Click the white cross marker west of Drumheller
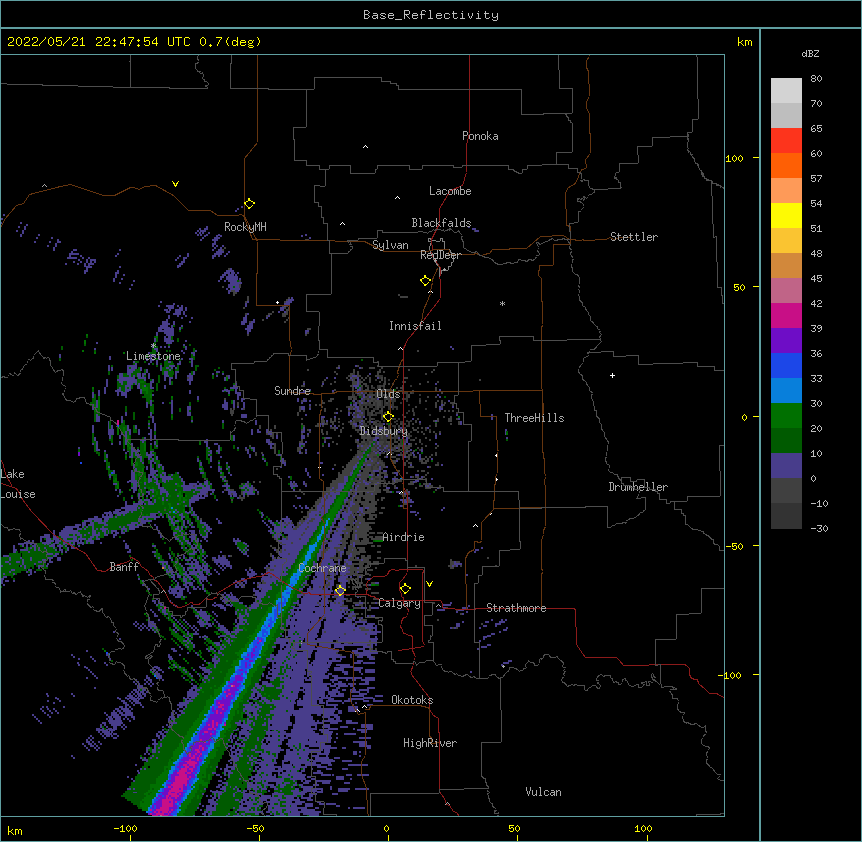This screenshot has height=842, width=862. tap(612, 375)
